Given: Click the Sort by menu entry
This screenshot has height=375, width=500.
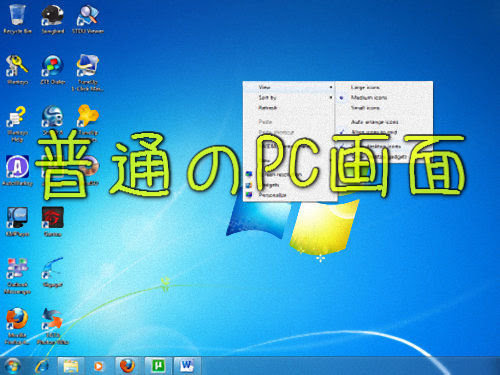Looking at the screenshot, I should point(267,98).
